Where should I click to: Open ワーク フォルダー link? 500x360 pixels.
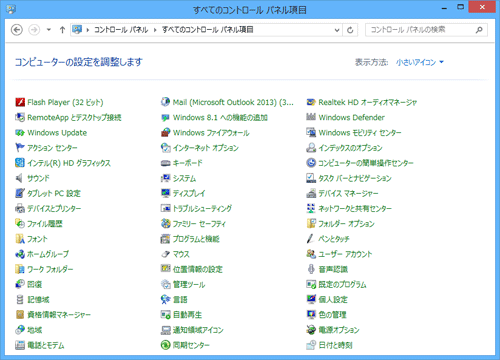(x=50, y=269)
